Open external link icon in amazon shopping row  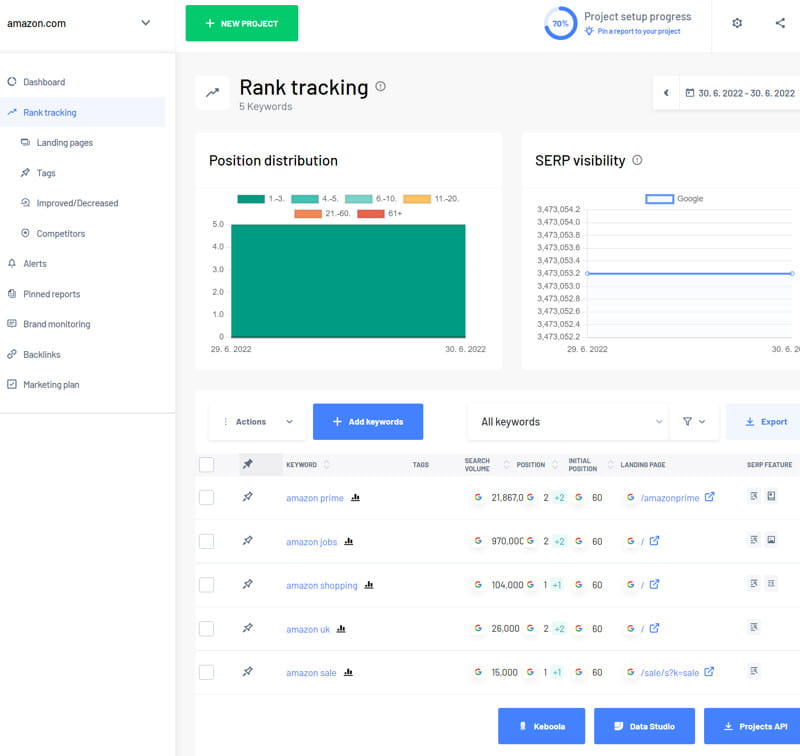(x=655, y=585)
